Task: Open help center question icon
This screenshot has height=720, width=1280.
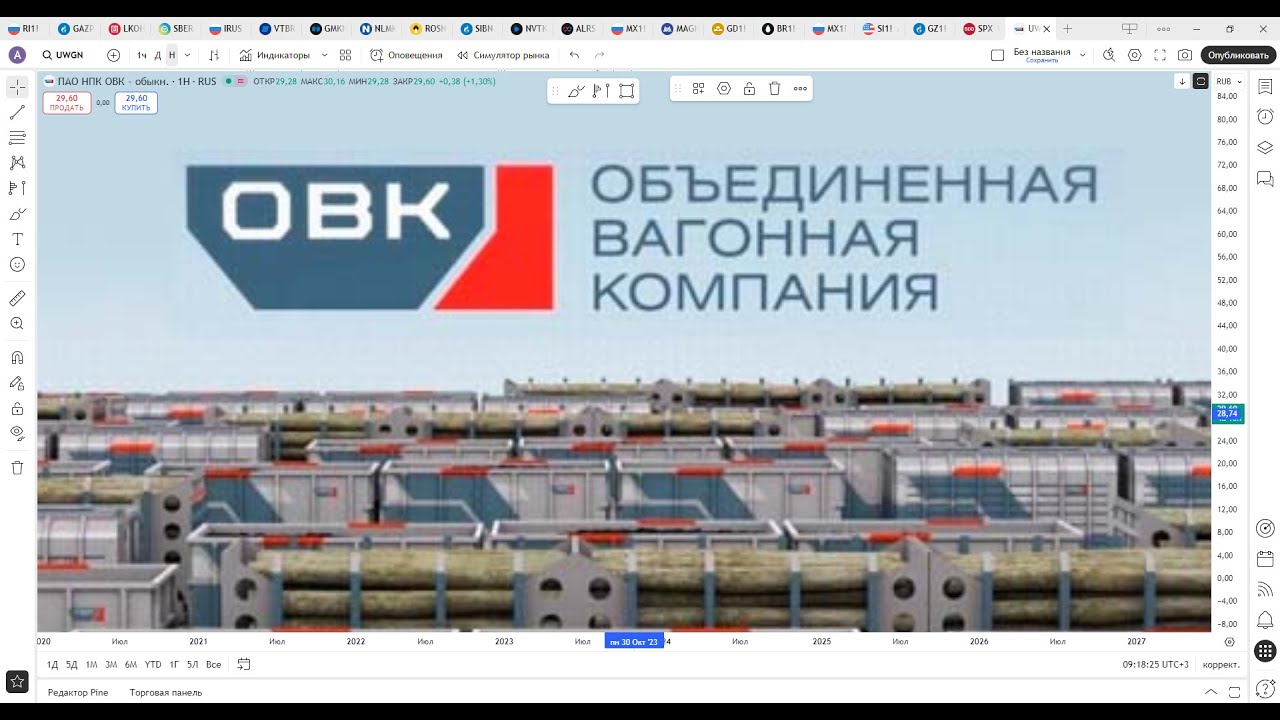Action: pyautogui.click(x=1265, y=688)
